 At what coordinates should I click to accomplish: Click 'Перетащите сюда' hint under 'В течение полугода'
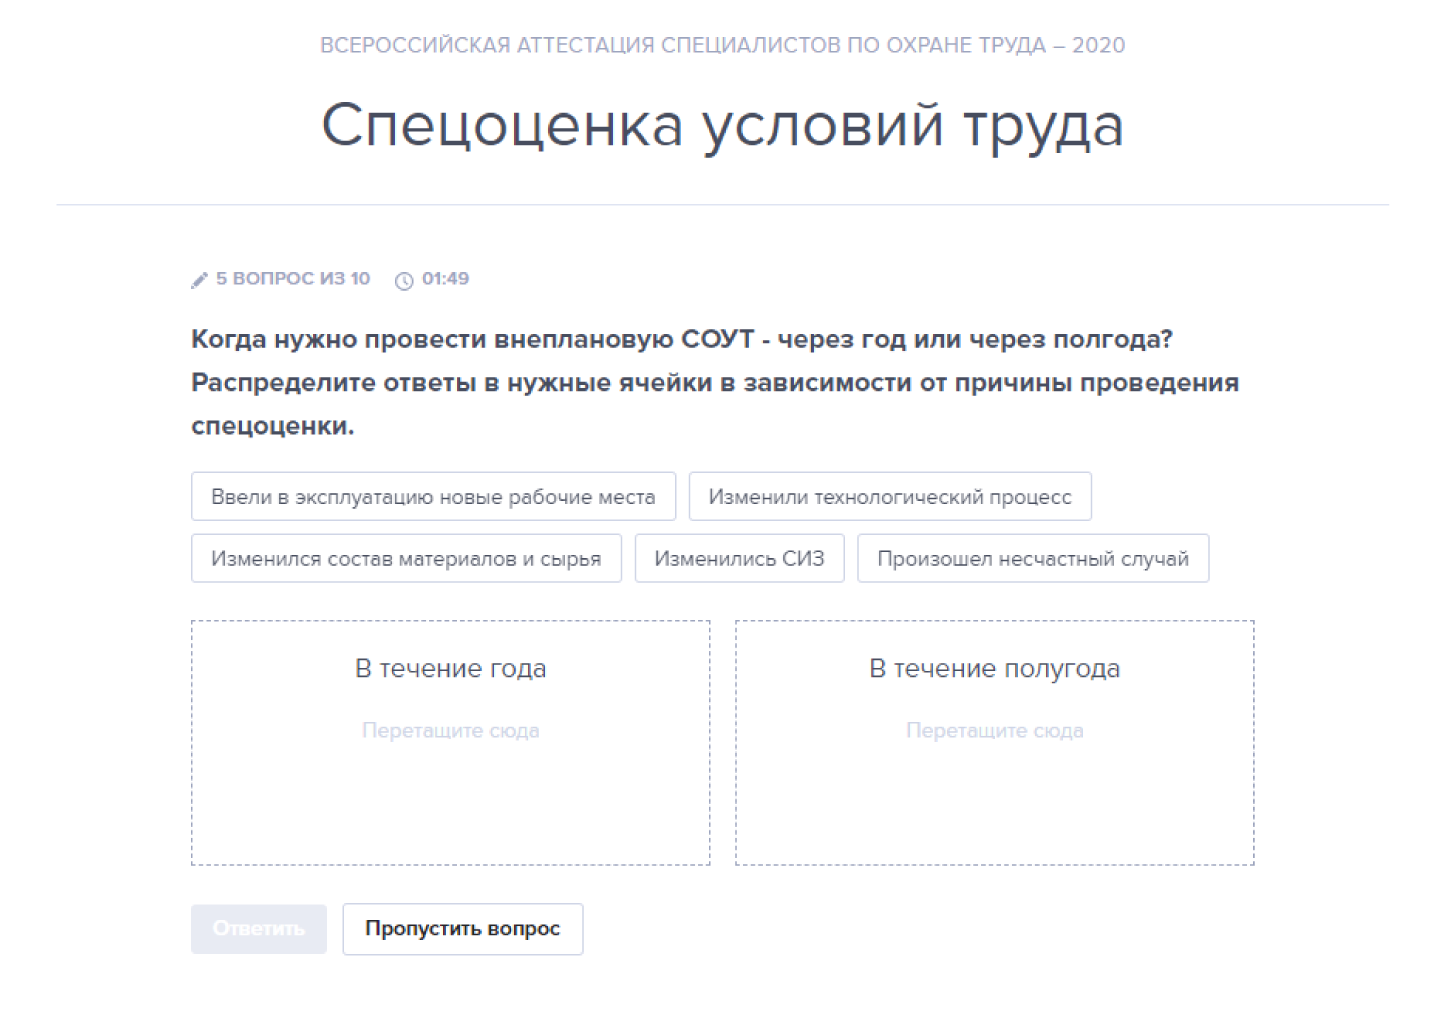click(994, 731)
